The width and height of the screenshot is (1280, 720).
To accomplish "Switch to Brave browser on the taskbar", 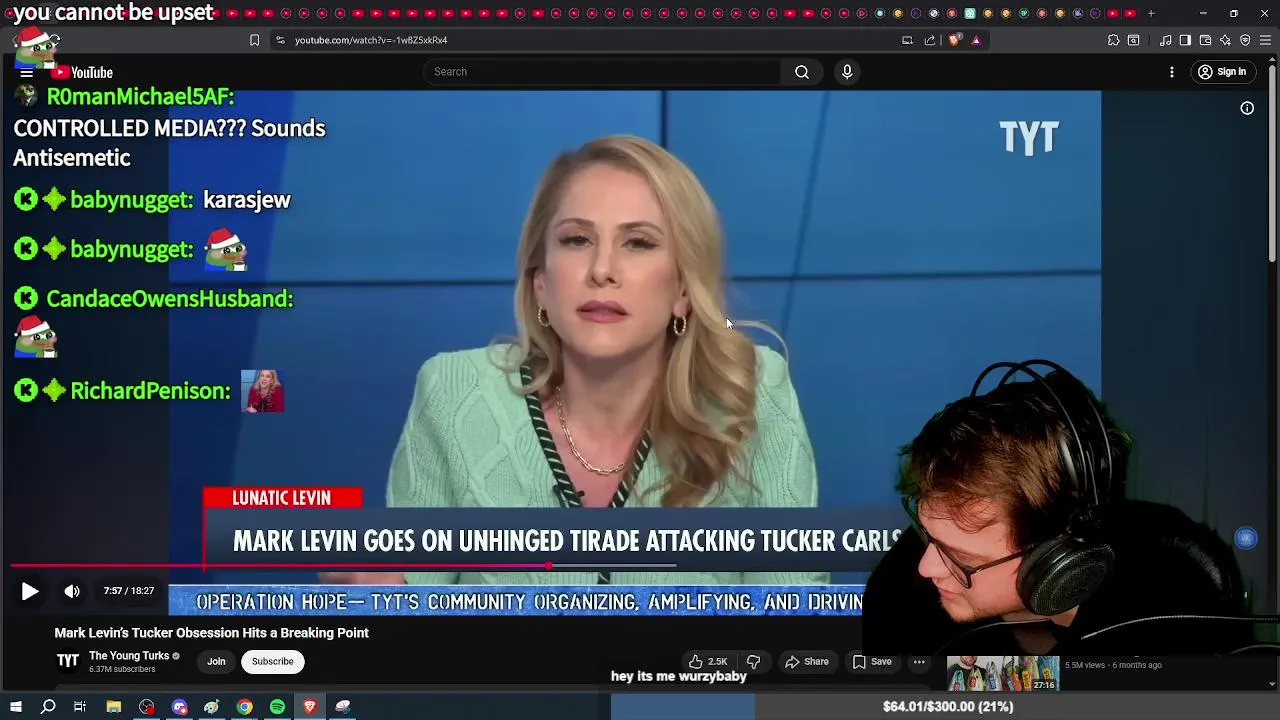I will (x=310, y=707).
